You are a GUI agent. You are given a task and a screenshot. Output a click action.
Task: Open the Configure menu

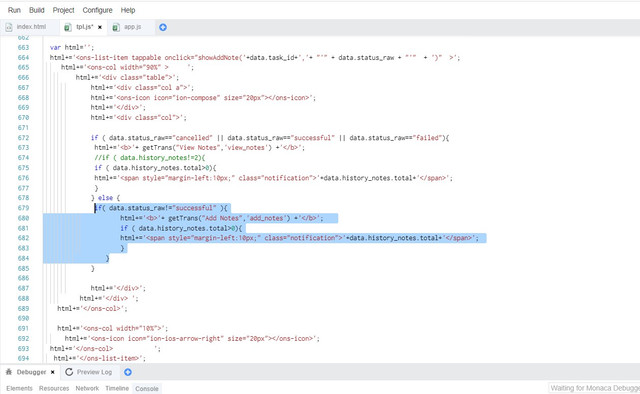[97, 10]
